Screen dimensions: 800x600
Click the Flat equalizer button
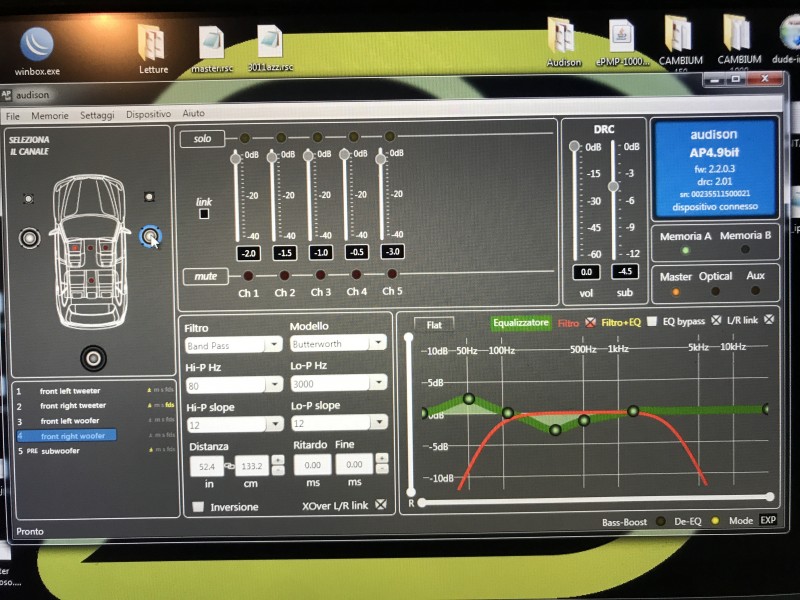point(434,325)
